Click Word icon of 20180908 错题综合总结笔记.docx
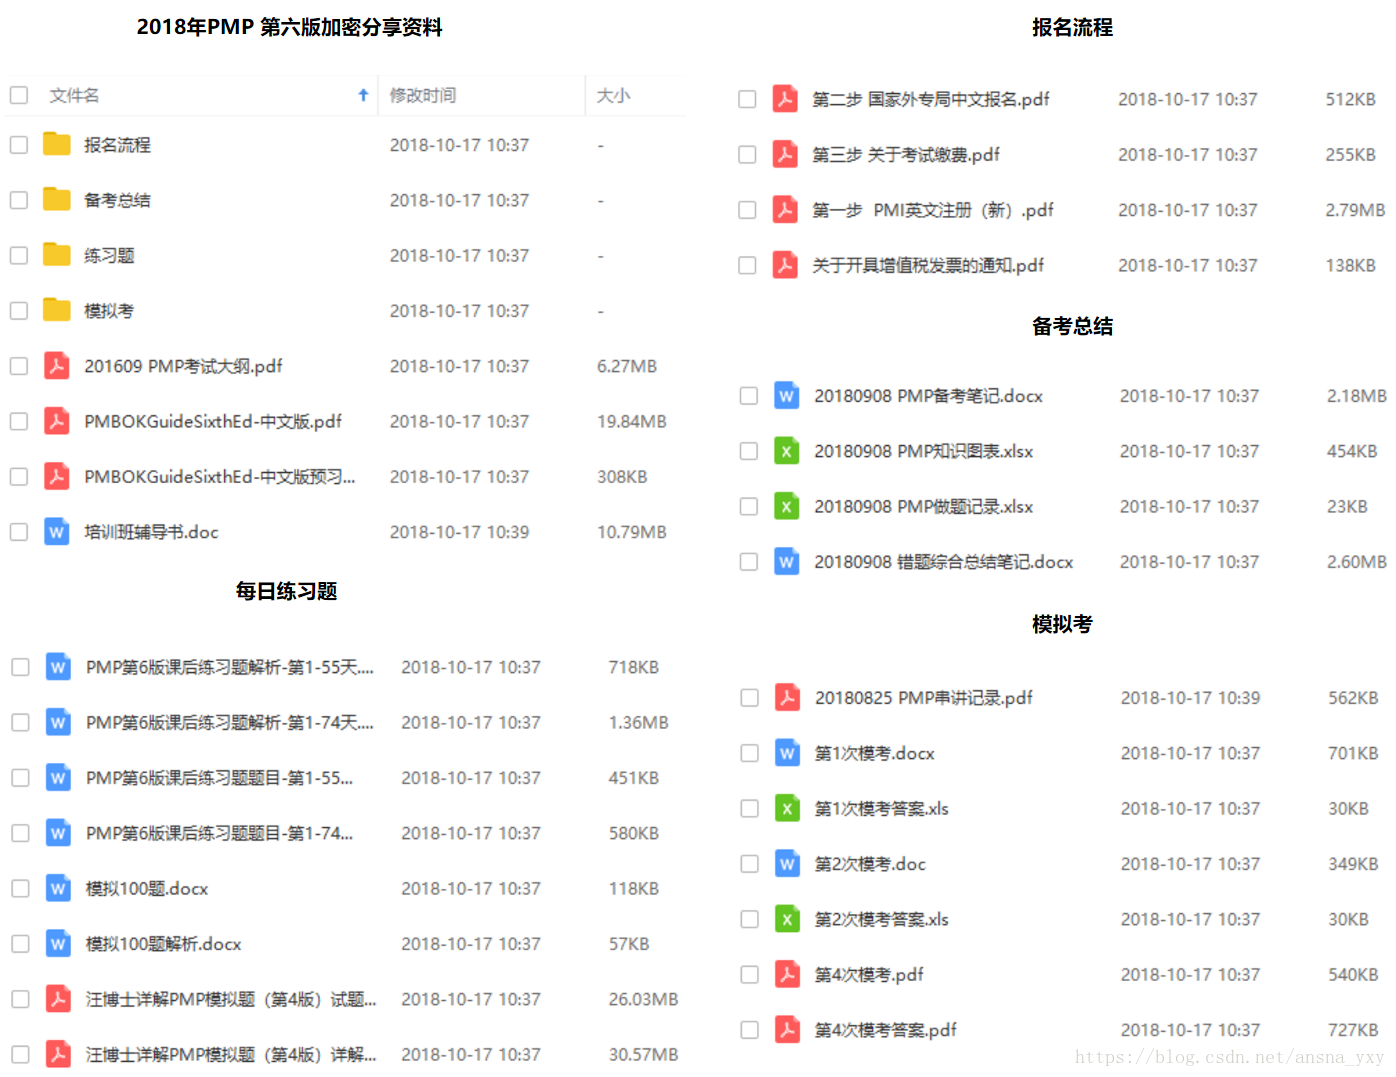 click(x=787, y=562)
